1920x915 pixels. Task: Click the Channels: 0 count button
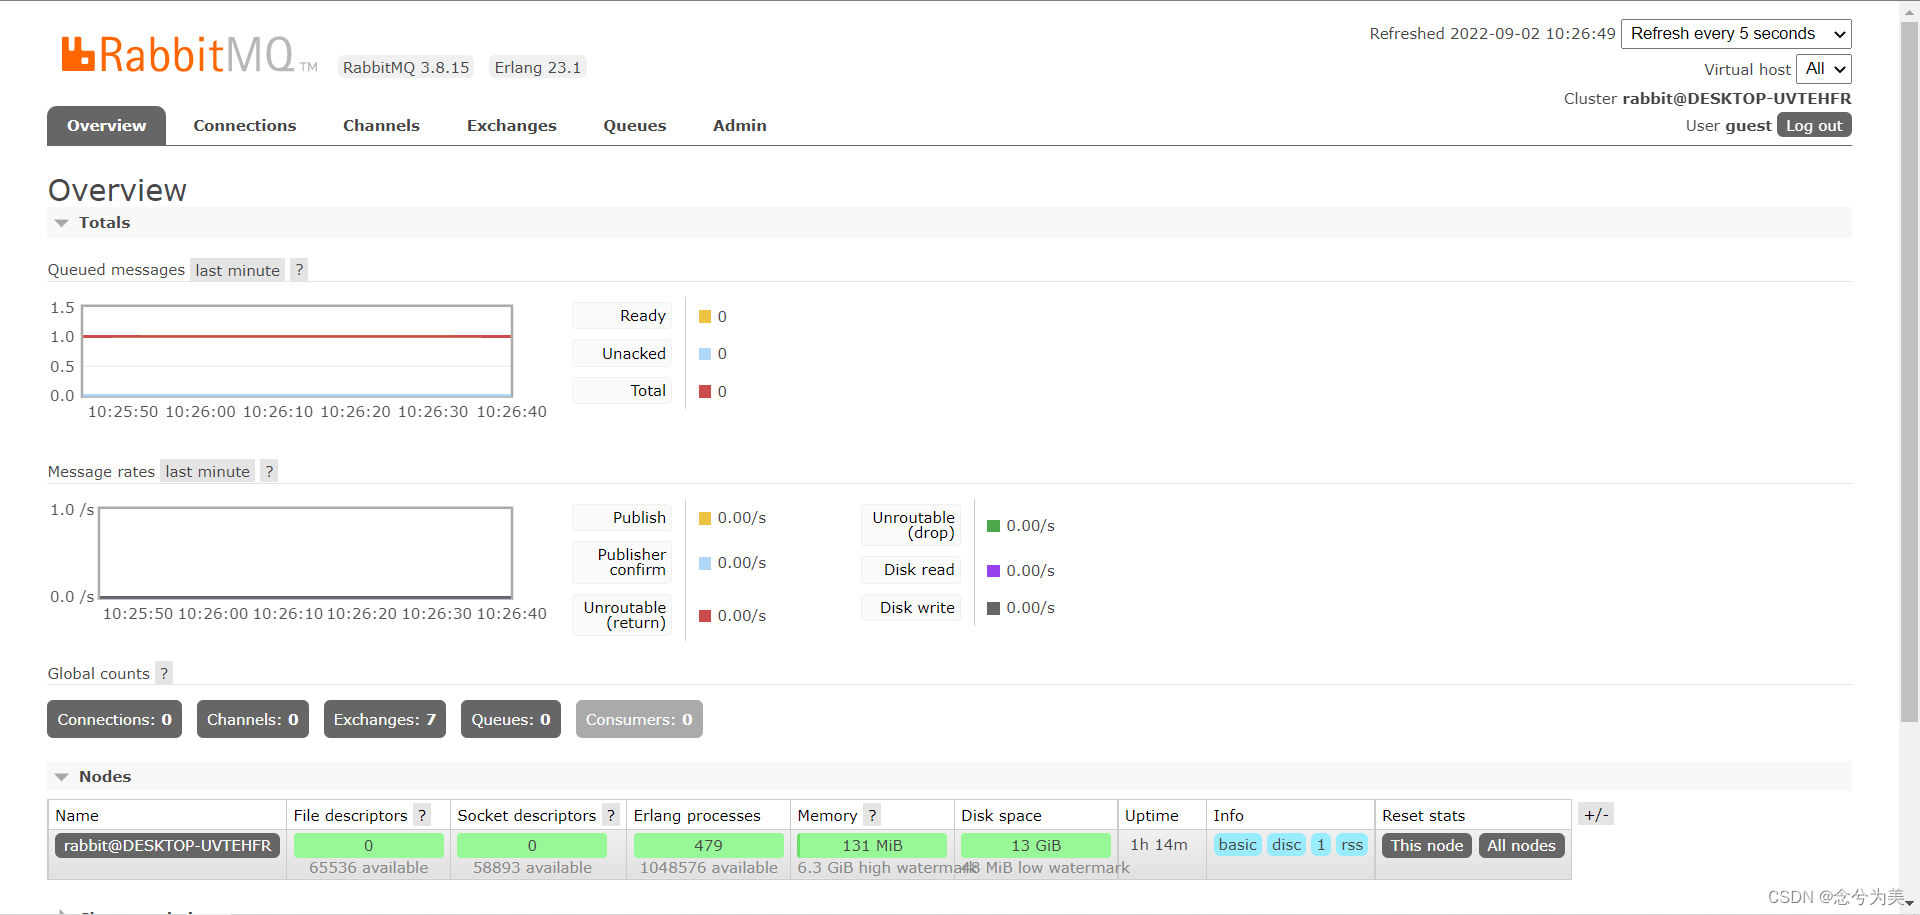[253, 719]
